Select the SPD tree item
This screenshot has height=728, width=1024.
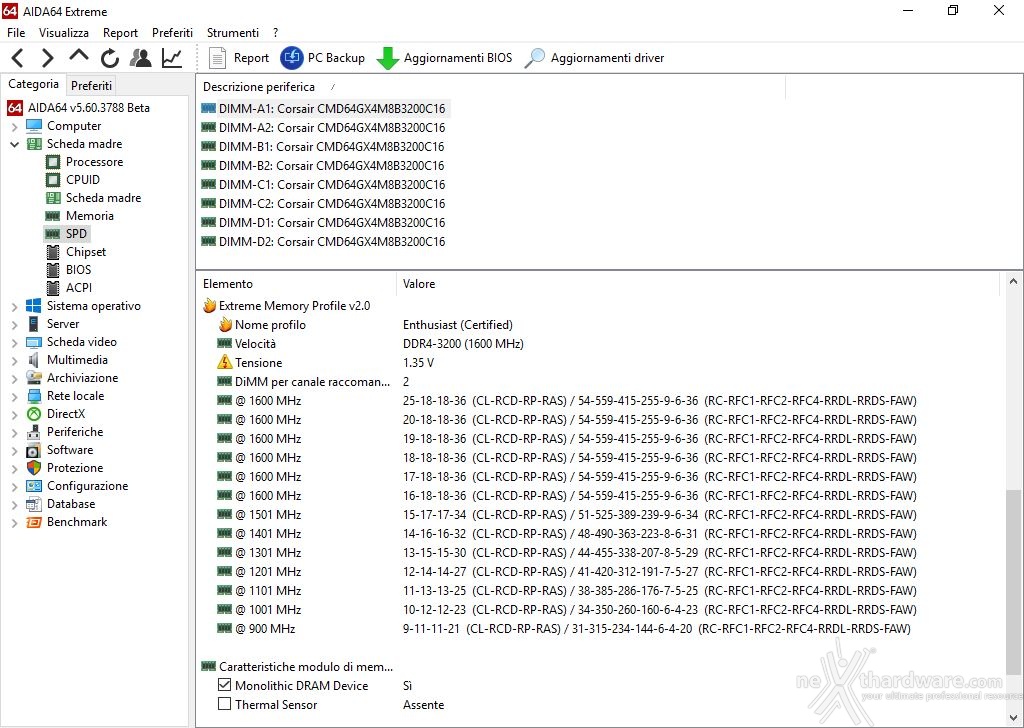[67, 234]
